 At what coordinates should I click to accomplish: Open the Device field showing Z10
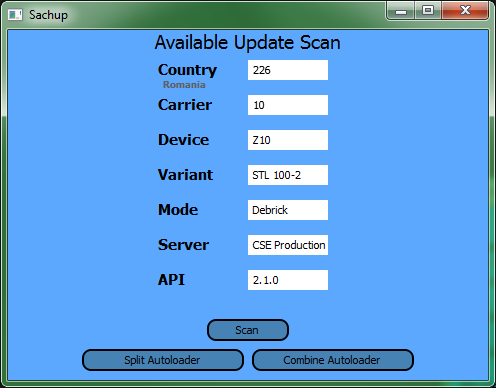click(288, 140)
